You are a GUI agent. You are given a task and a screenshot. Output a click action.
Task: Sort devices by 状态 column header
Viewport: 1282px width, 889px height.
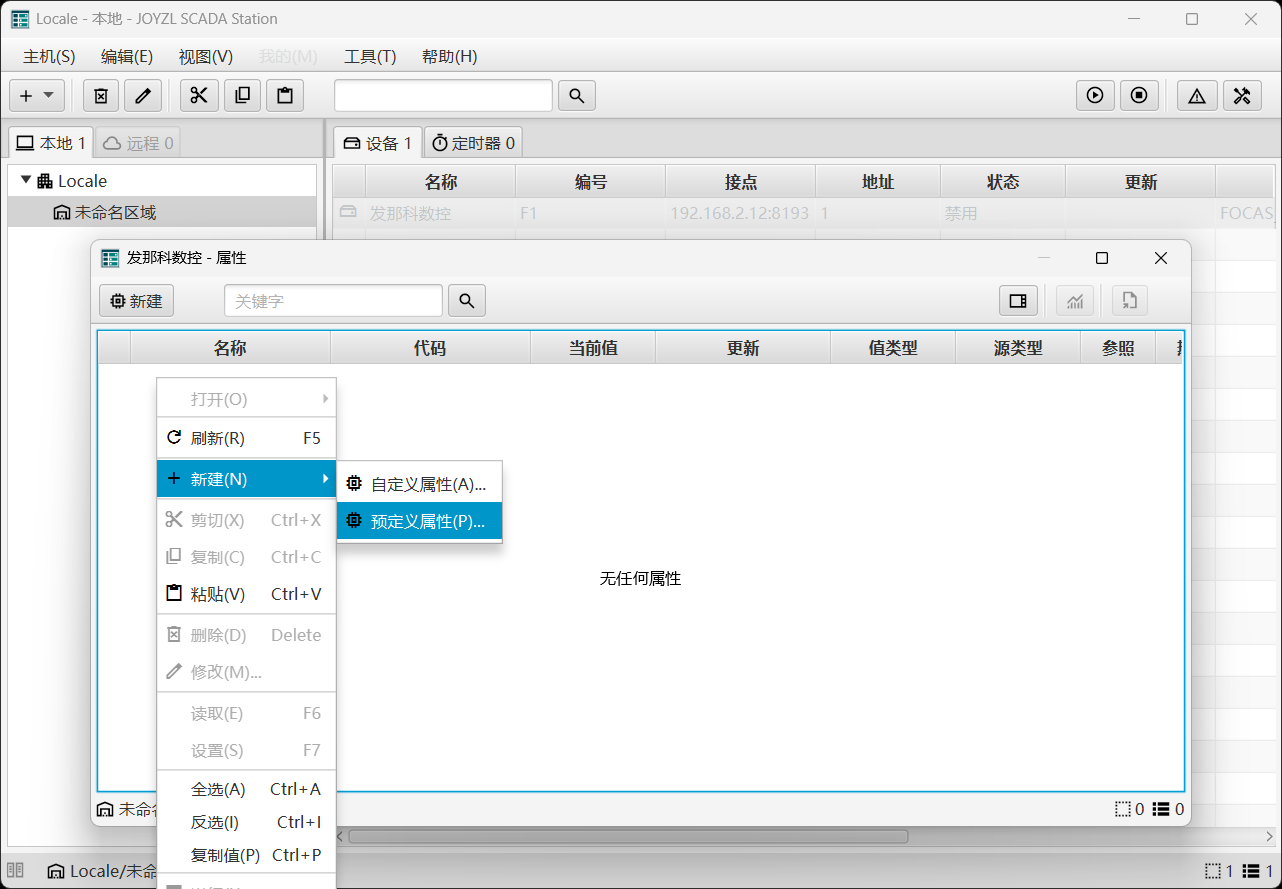1003,182
